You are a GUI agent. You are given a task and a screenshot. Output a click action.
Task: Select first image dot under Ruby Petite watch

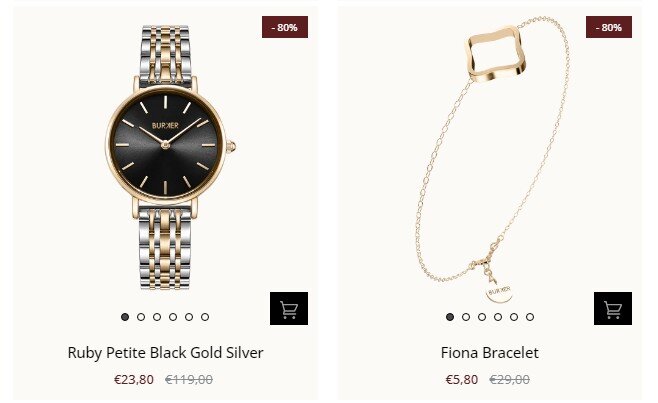point(125,317)
